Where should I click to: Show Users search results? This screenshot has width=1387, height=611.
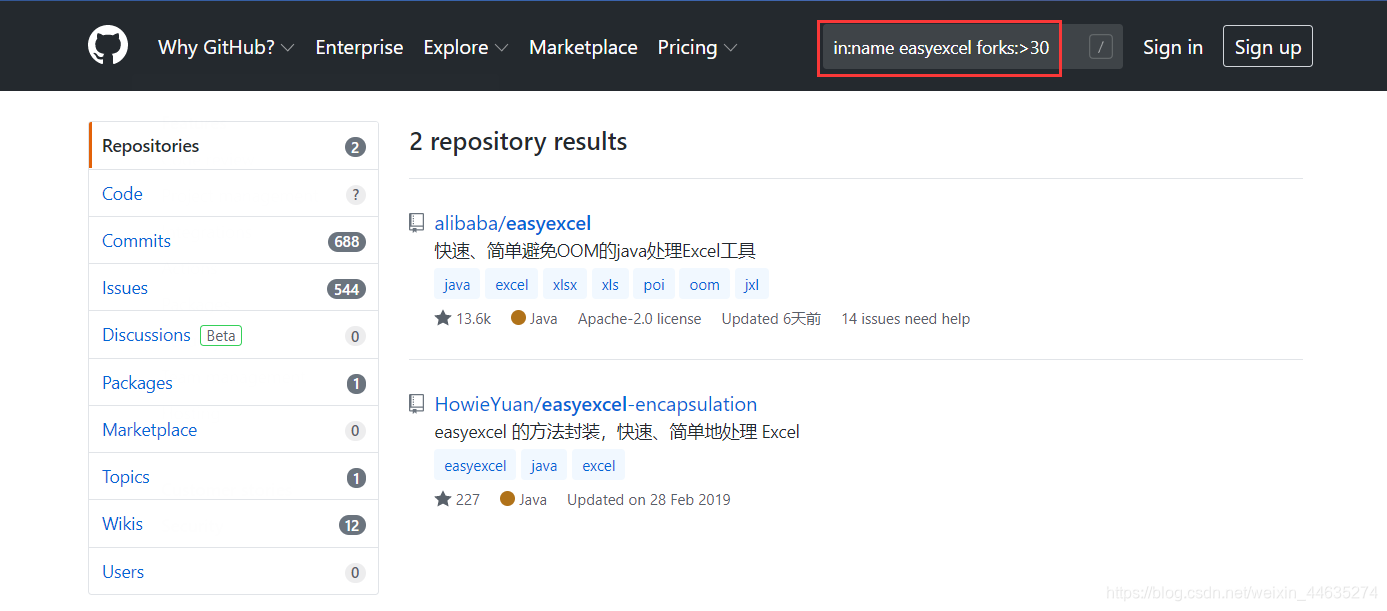click(233, 572)
